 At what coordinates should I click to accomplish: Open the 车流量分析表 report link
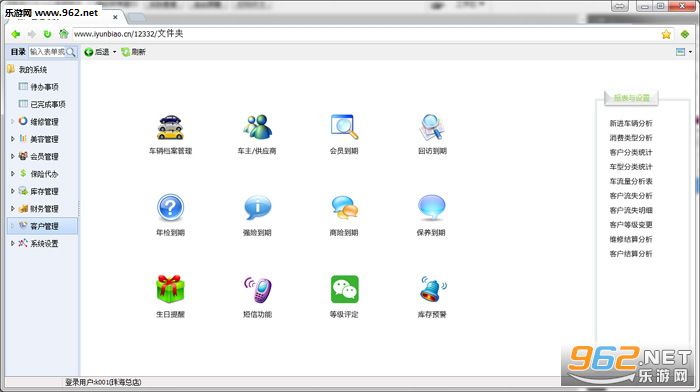[x=631, y=181]
